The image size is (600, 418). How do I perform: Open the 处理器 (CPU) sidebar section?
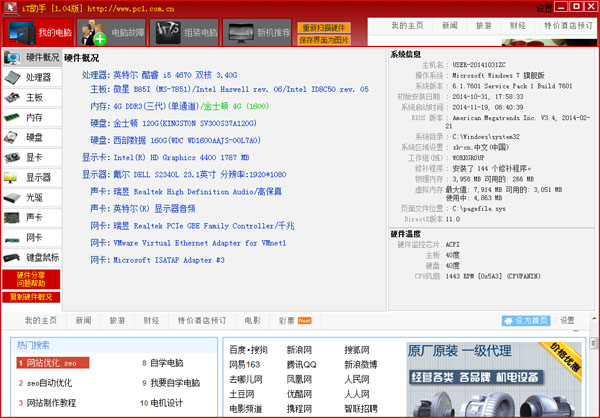[x=30, y=77]
